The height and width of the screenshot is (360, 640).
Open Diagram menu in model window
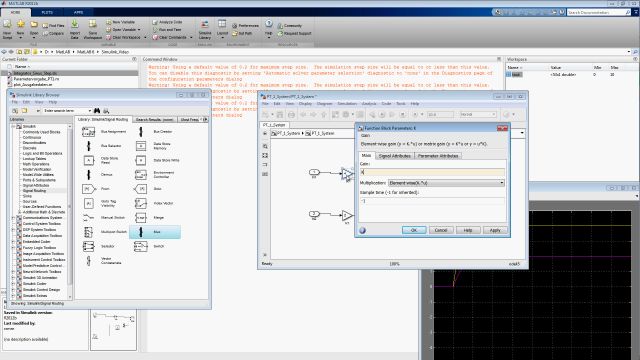pyautogui.click(x=324, y=104)
